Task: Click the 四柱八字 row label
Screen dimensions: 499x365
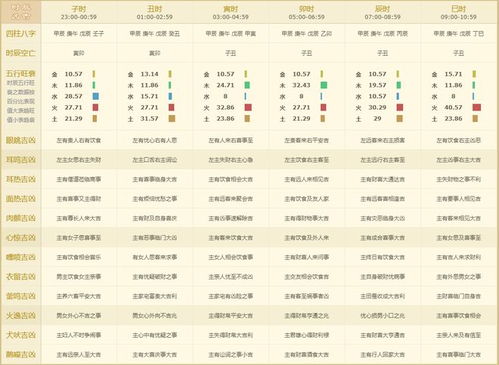Action: coord(21,33)
